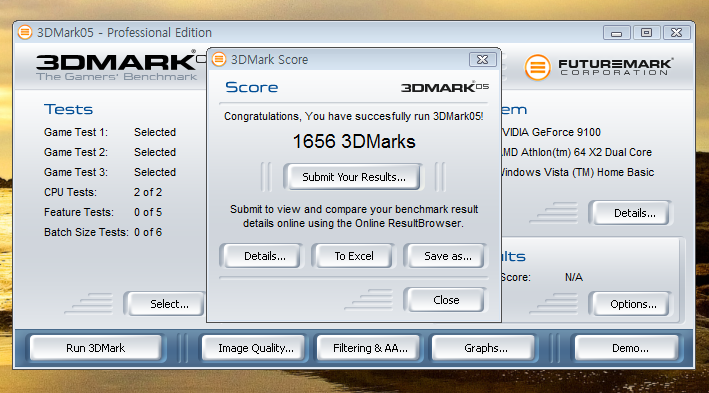Click 'Game Test 2:' label
The height and width of the screenshot is (393, 709).
point(76,152)
